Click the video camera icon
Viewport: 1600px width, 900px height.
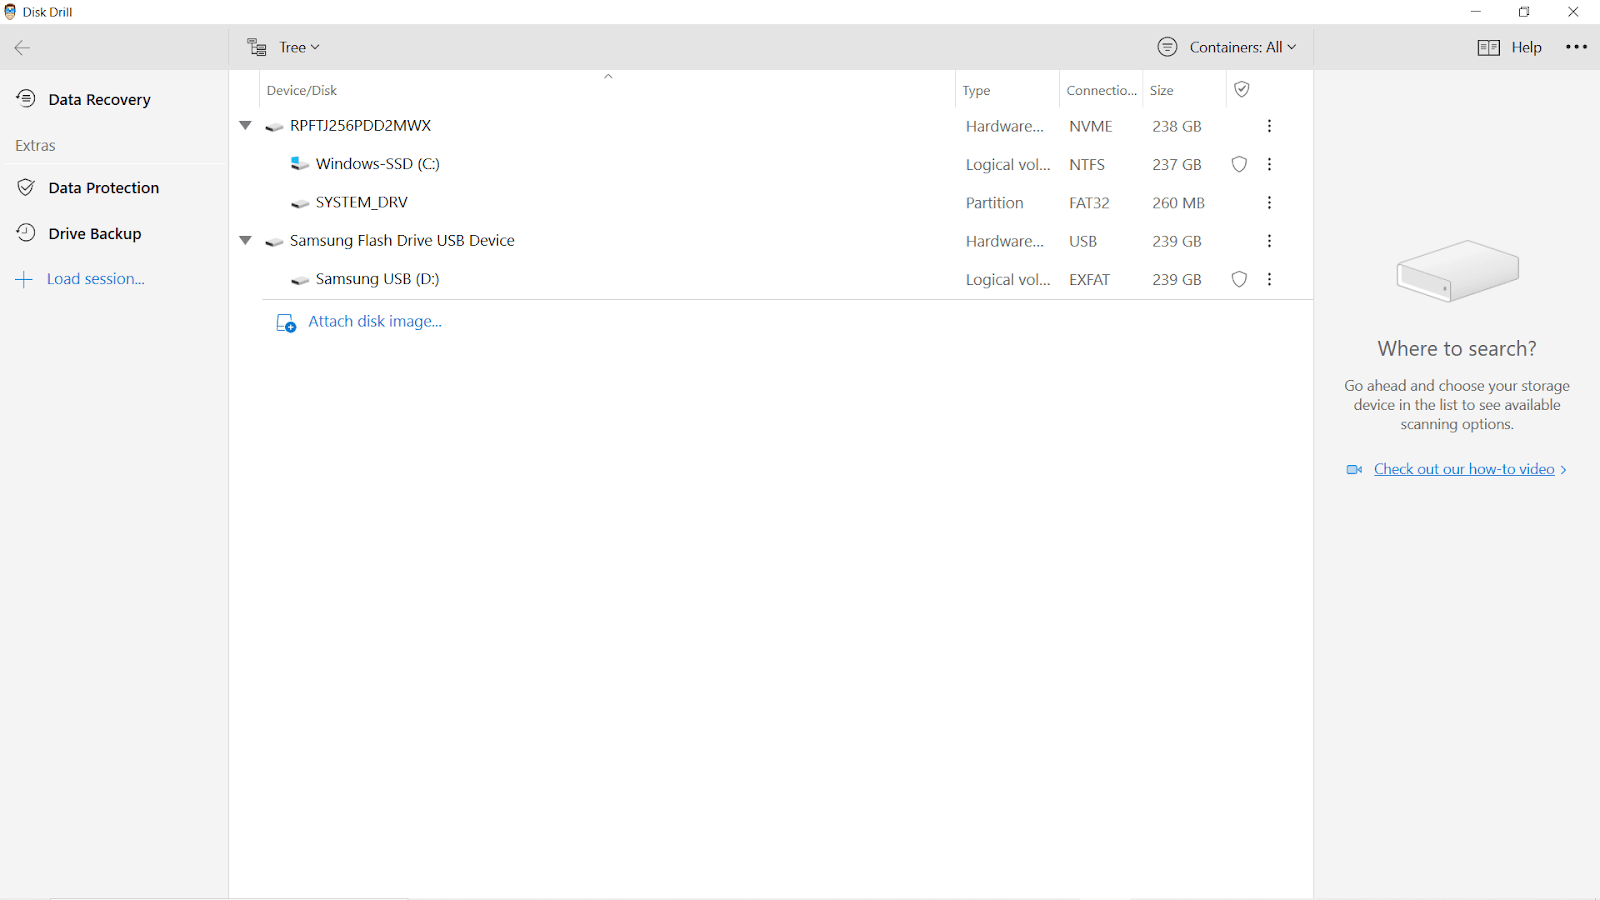1354,469
